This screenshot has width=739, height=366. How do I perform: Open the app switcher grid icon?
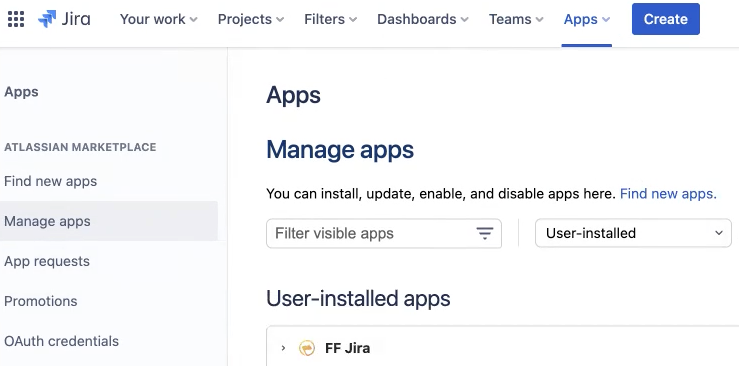click(x=16, y=19)
